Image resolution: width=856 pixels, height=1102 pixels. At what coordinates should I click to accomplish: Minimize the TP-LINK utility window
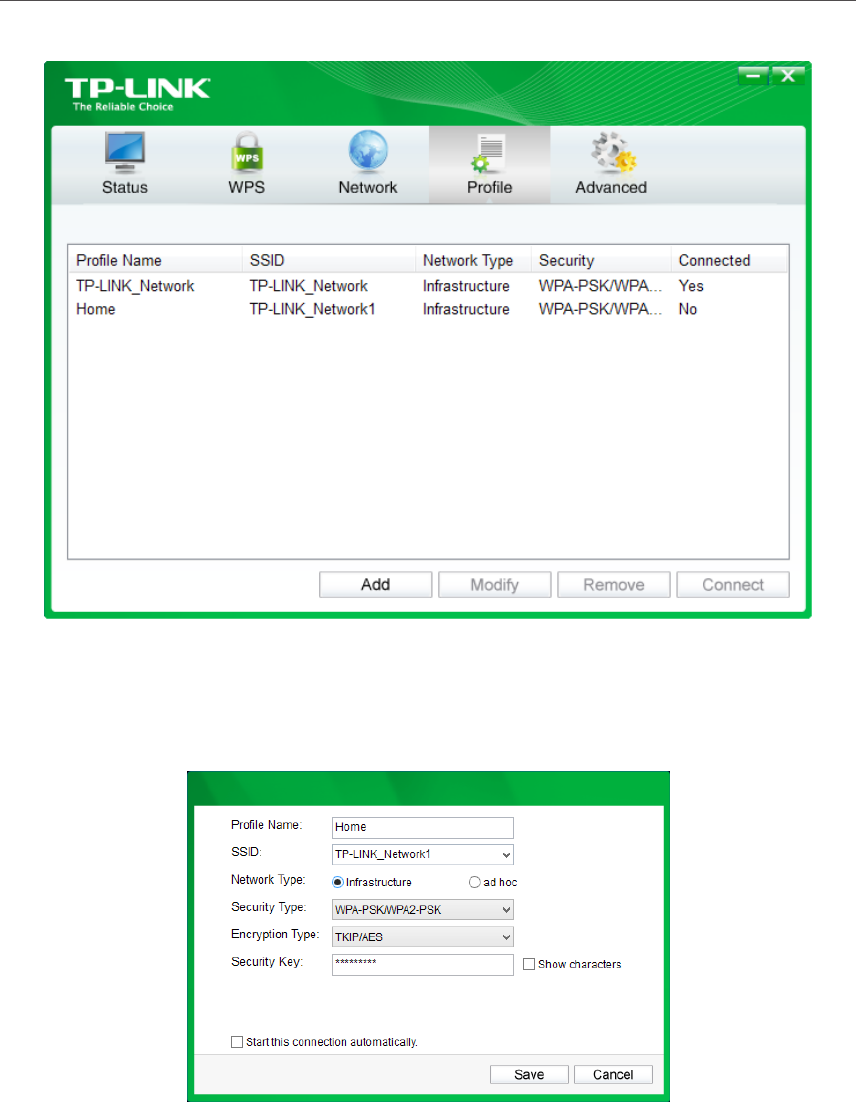pos(753,75)
